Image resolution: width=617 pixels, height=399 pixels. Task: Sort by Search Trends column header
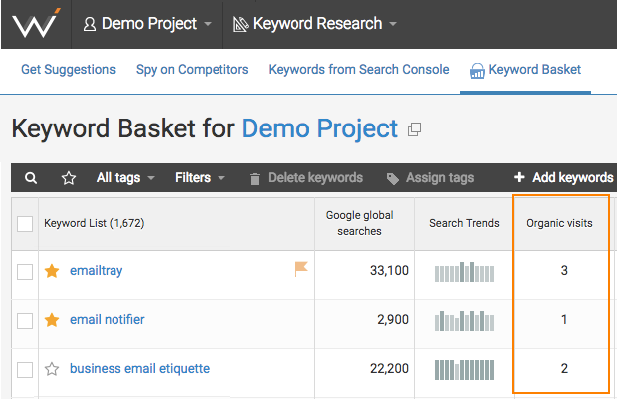(x=464, y=223)
